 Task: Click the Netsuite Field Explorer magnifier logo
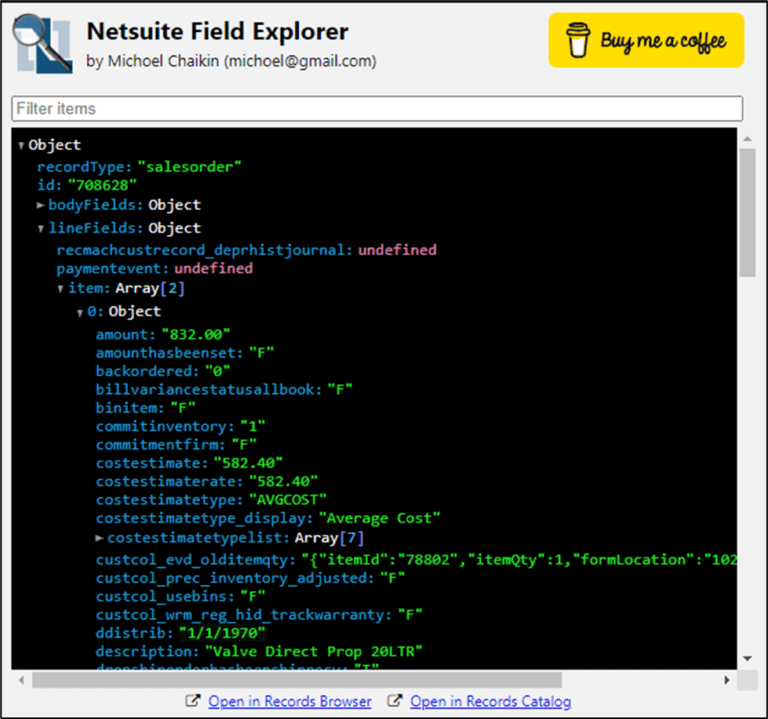click(43, 44)
